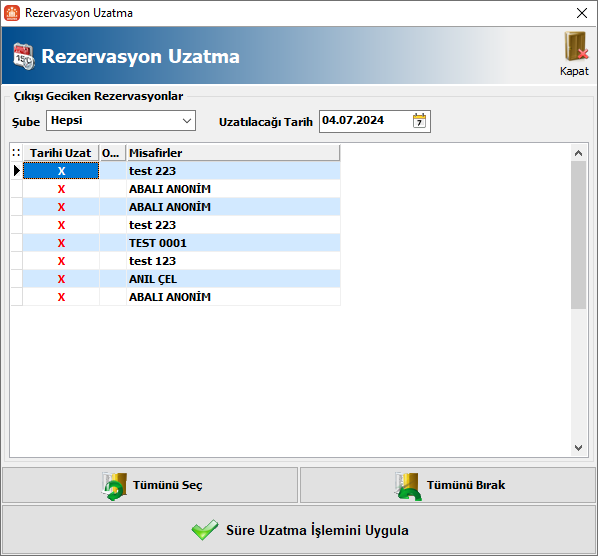This screenshot has width=598, height=556.
Task: Click the Tümünü Seç door icon
Action: pyautogui.click(x=114, y=486)
